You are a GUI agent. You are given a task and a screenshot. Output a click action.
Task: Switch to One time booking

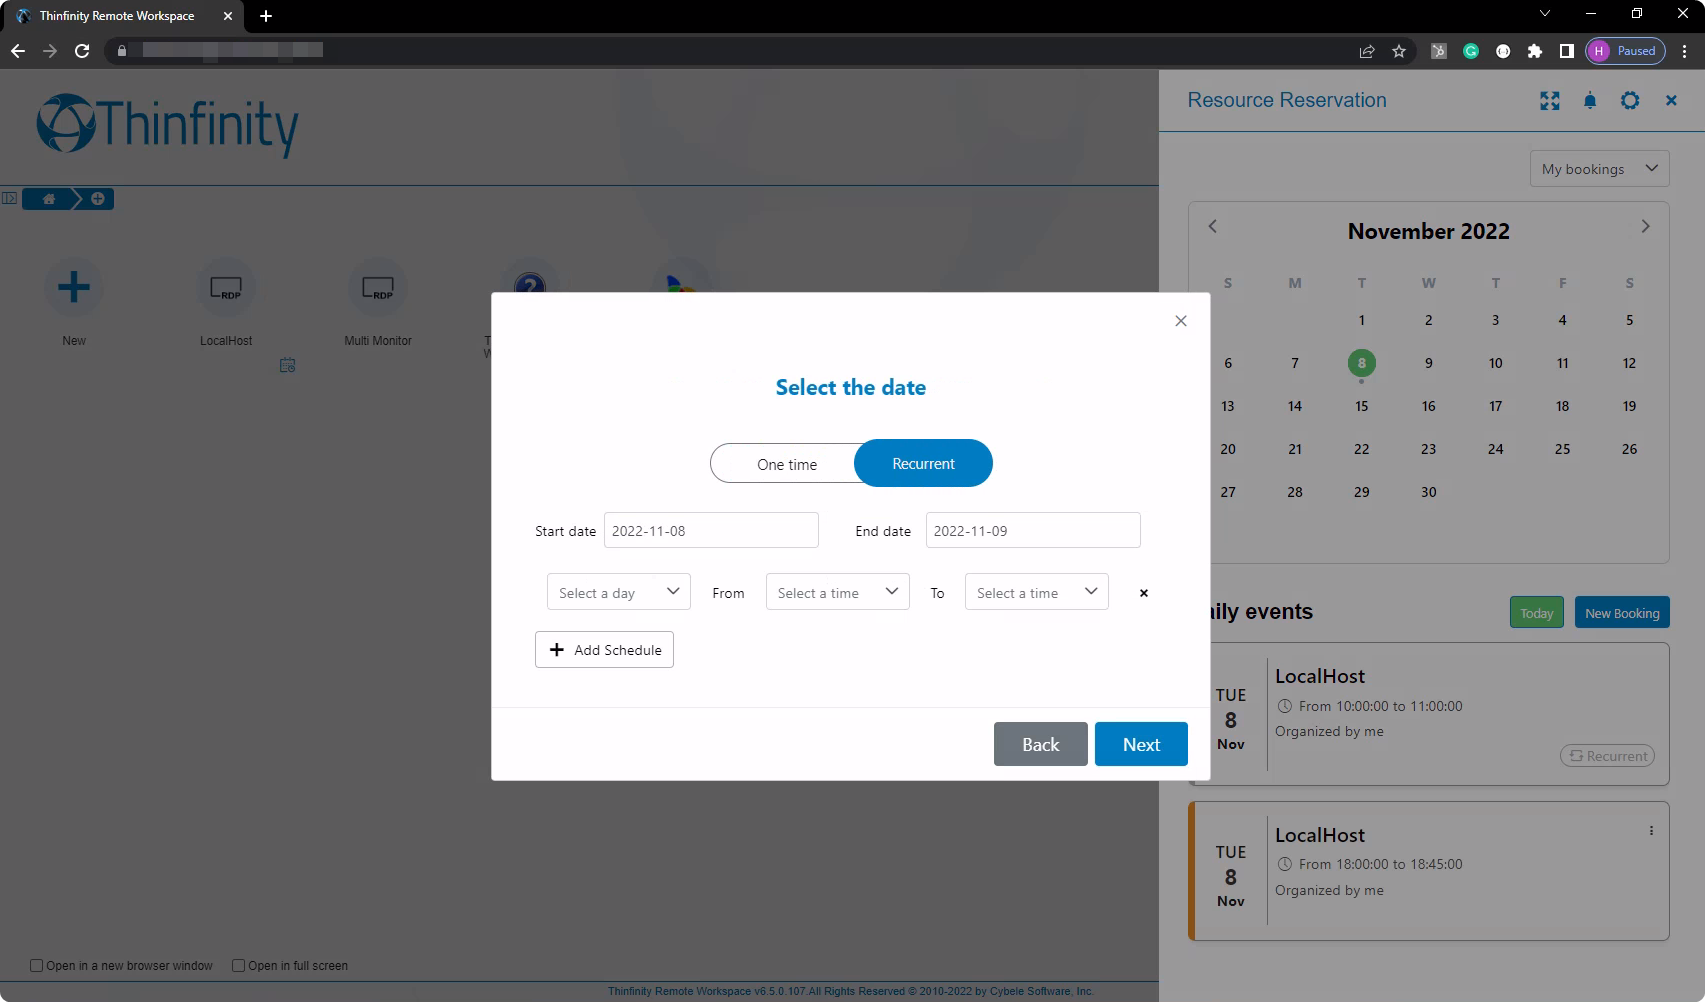(786, 464)
